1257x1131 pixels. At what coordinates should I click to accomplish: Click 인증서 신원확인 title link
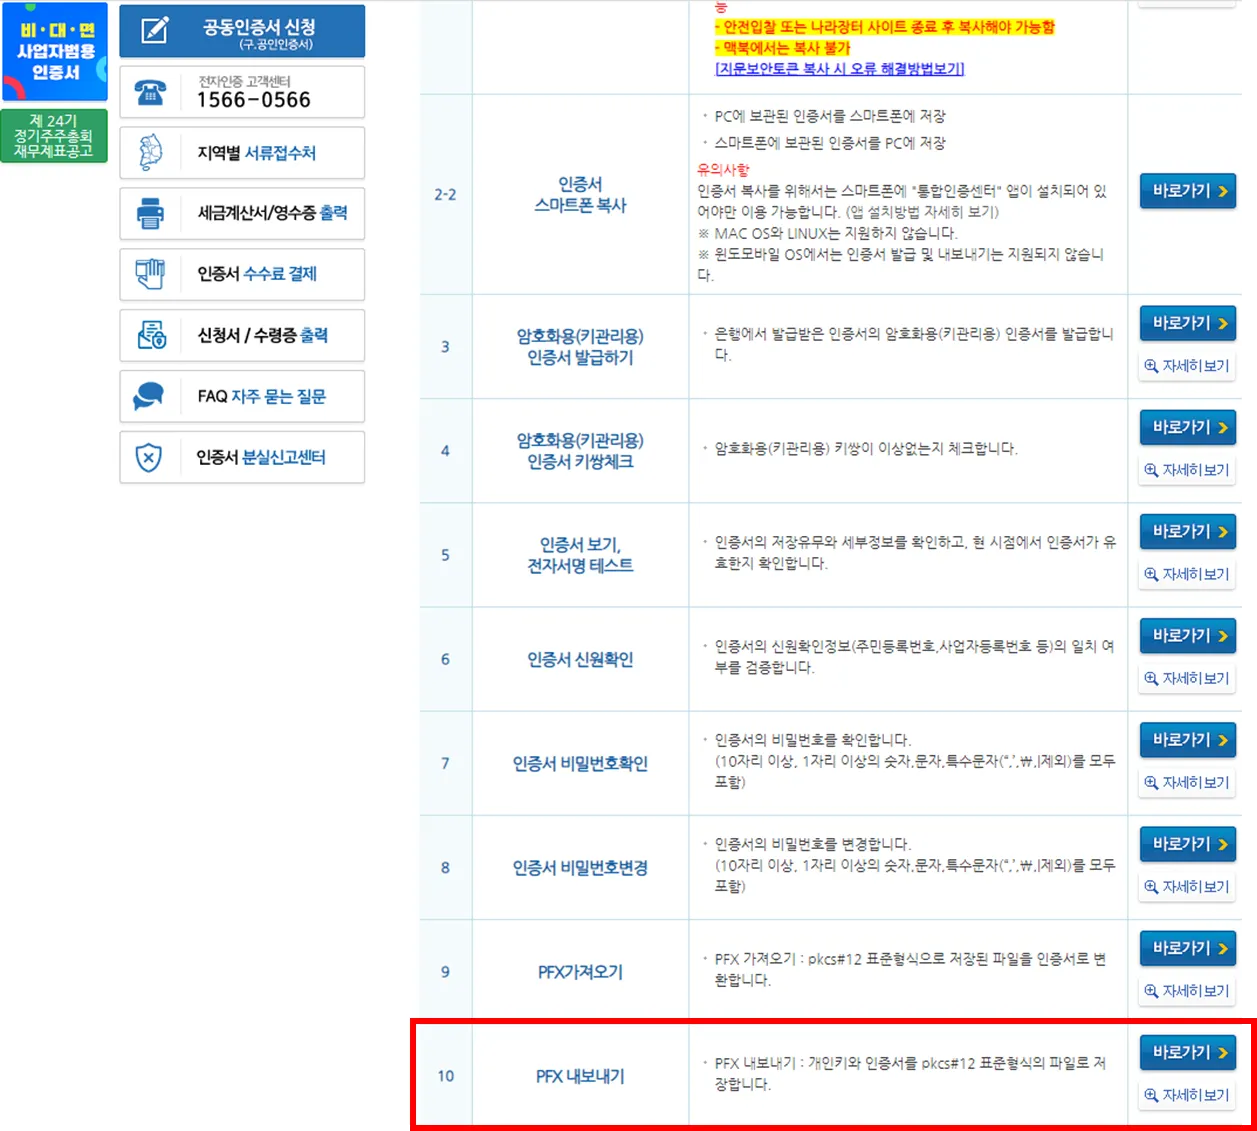580,659
